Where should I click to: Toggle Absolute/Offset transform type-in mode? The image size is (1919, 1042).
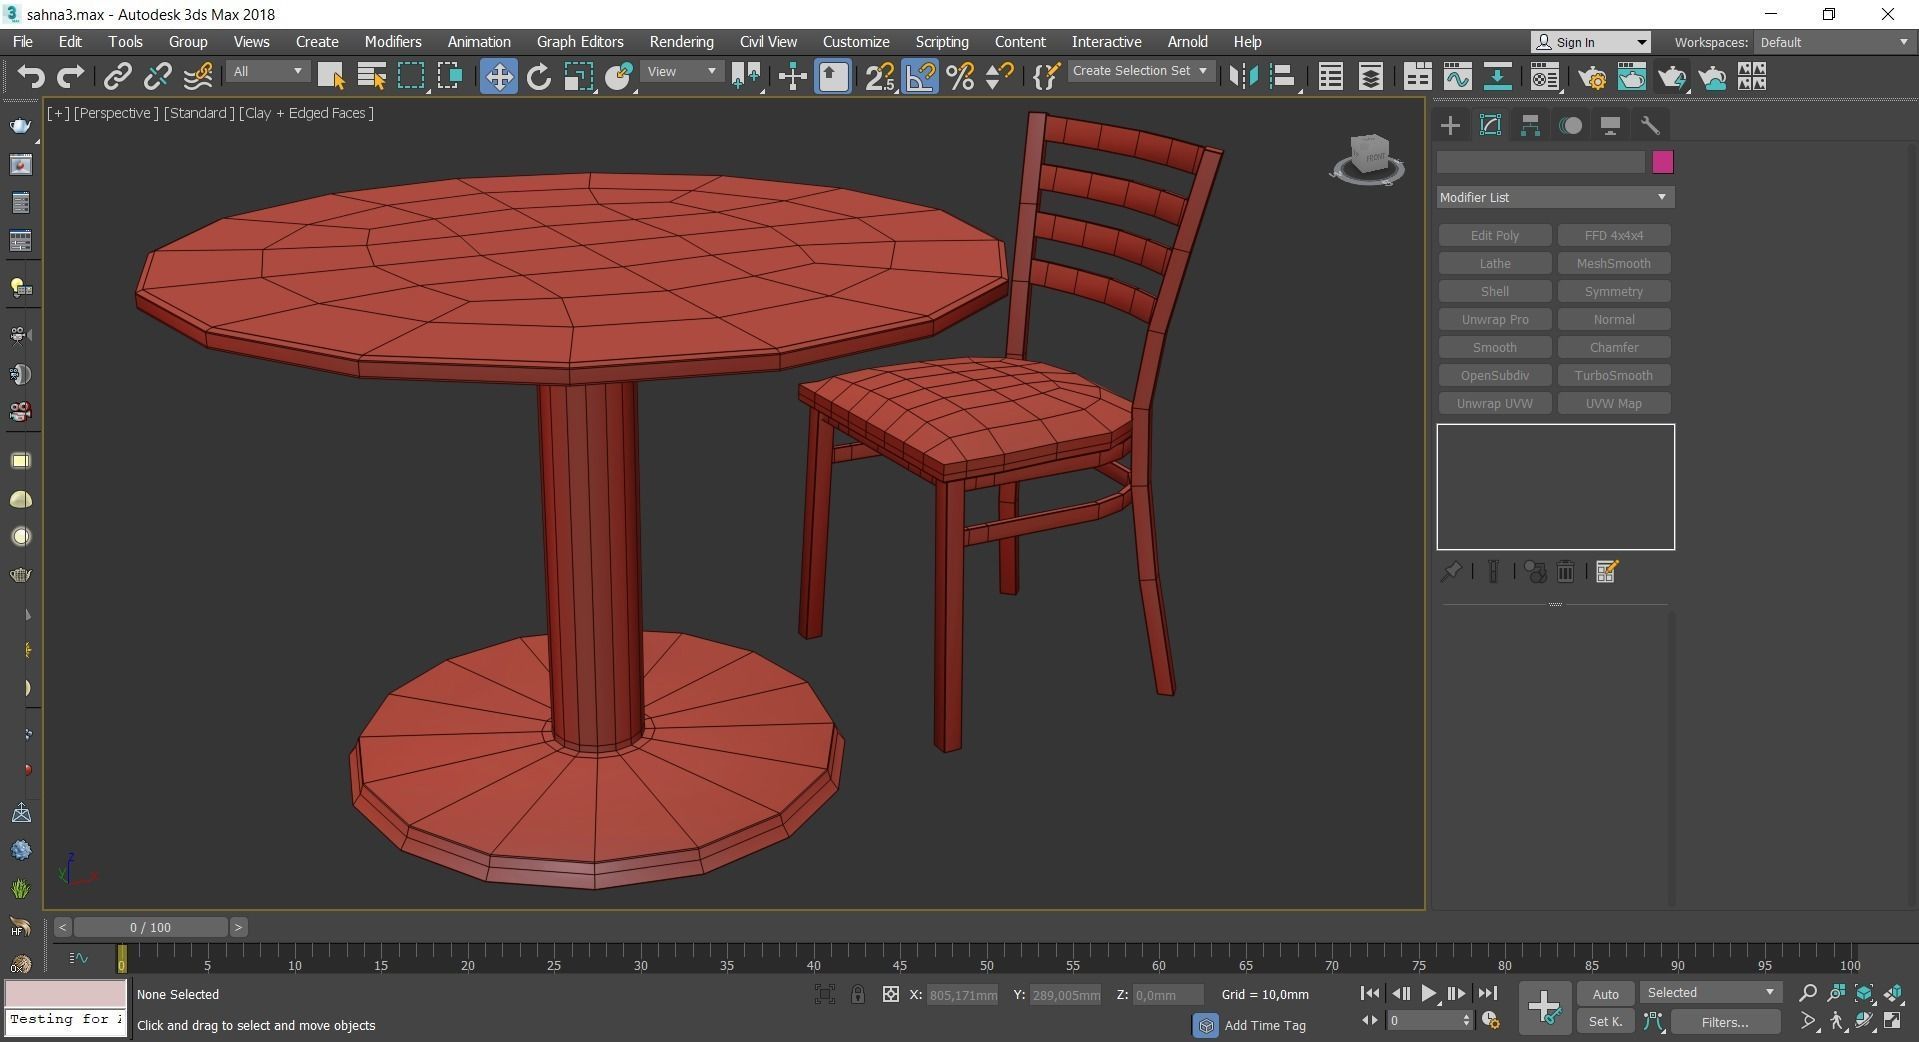point(891,994)
